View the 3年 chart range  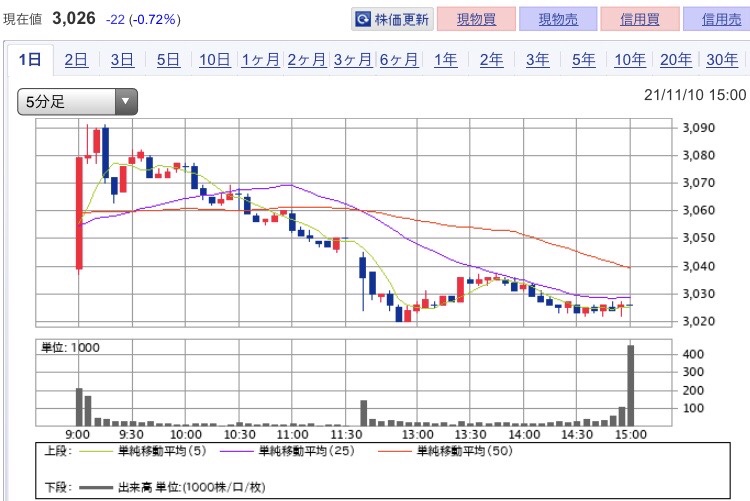point(538,60)
